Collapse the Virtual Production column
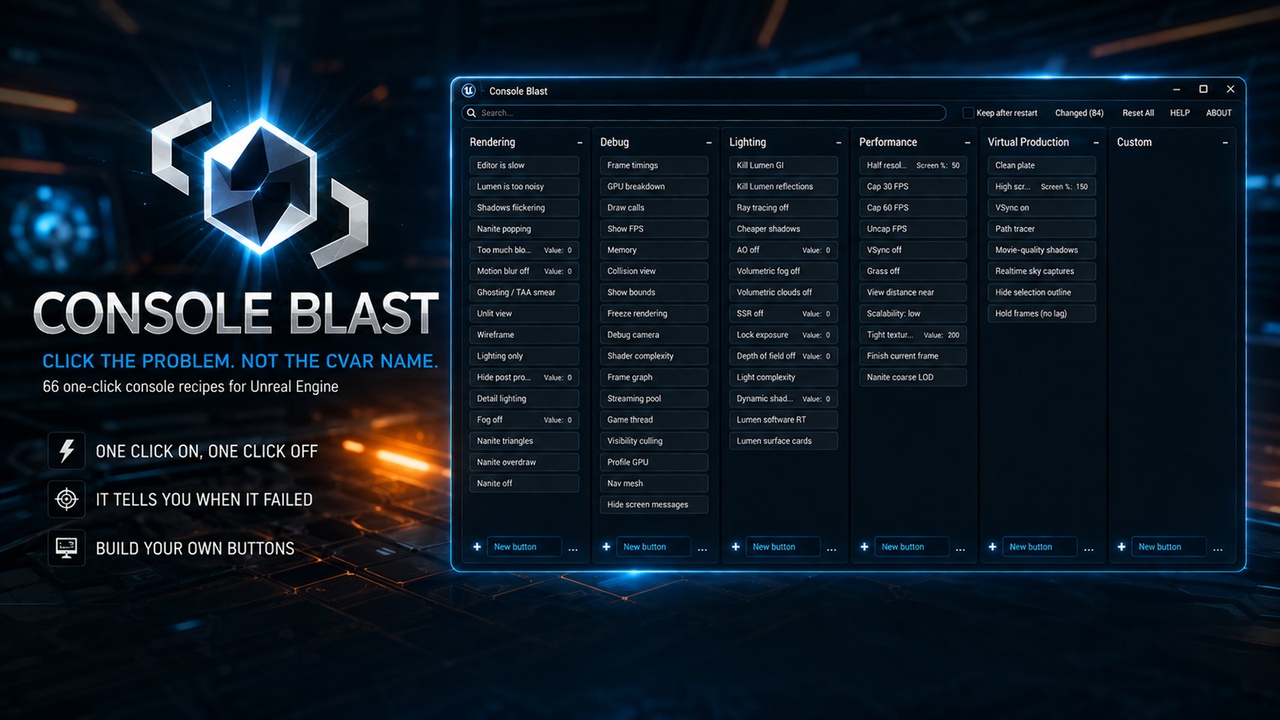Image resolution: width=1280 pixels, height=720 pixels. tap(1096, 143)
